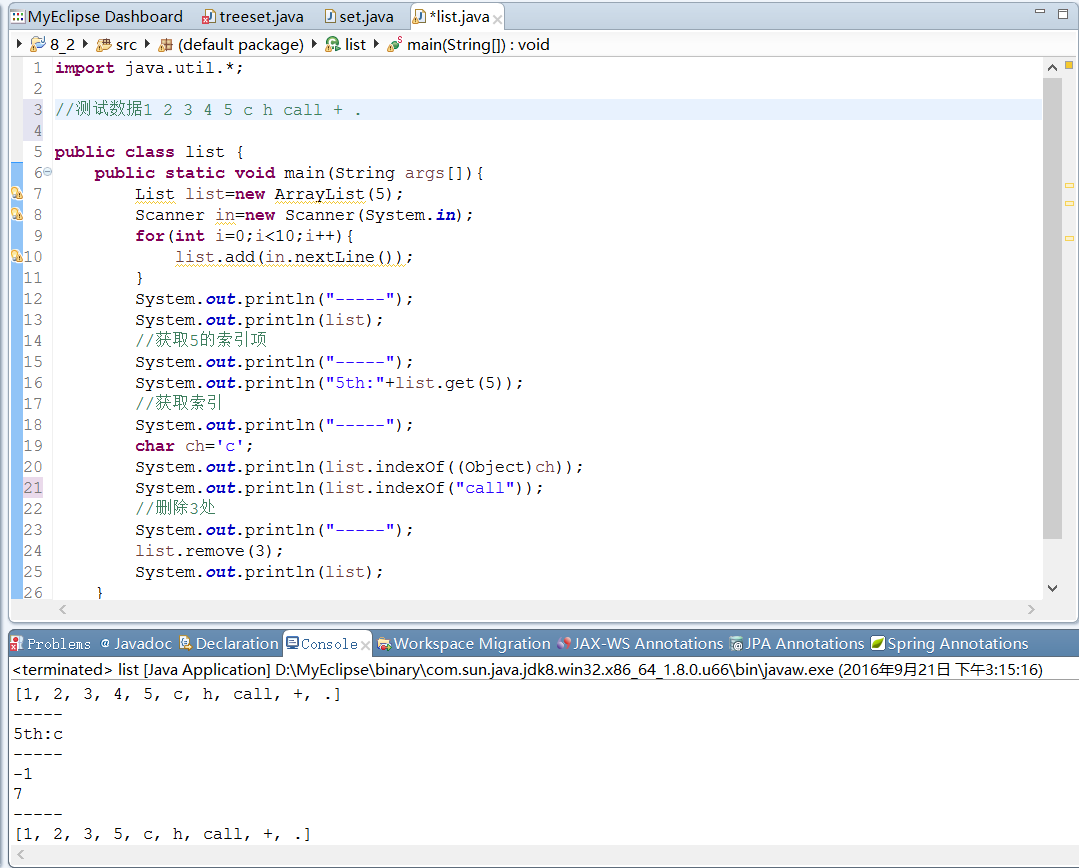Click console output '5th:c'
The image size is (1079, 868).
tap(39, 734)
